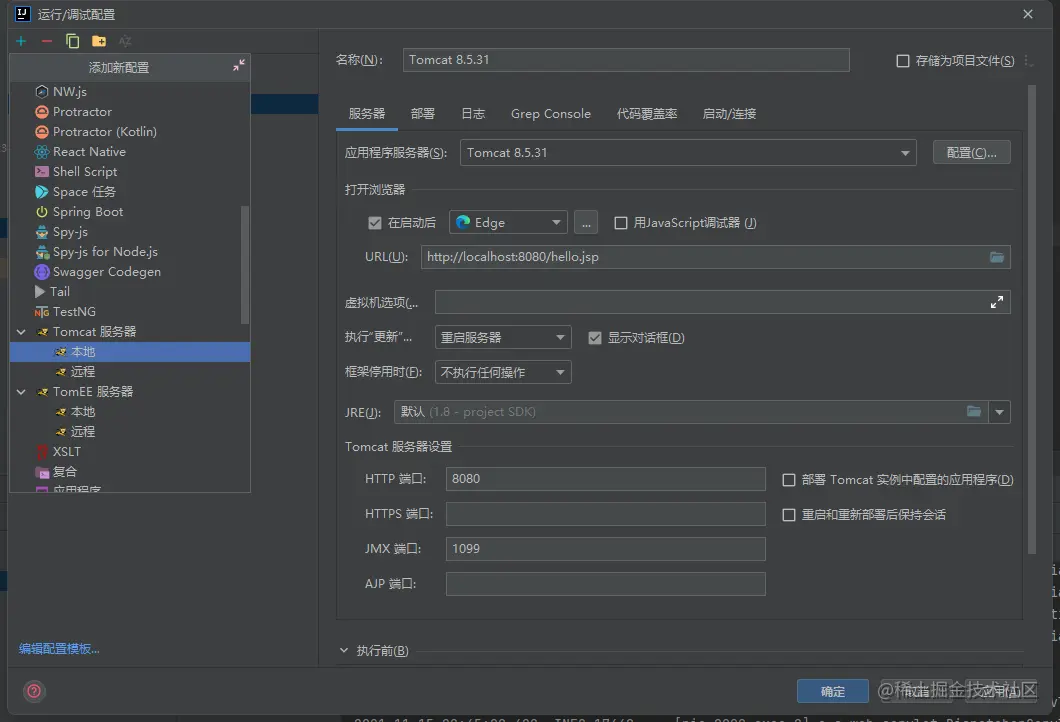The image size is (1060, 722).
Task: Switch to the 服务器 tab
Action: click(367, 114)
